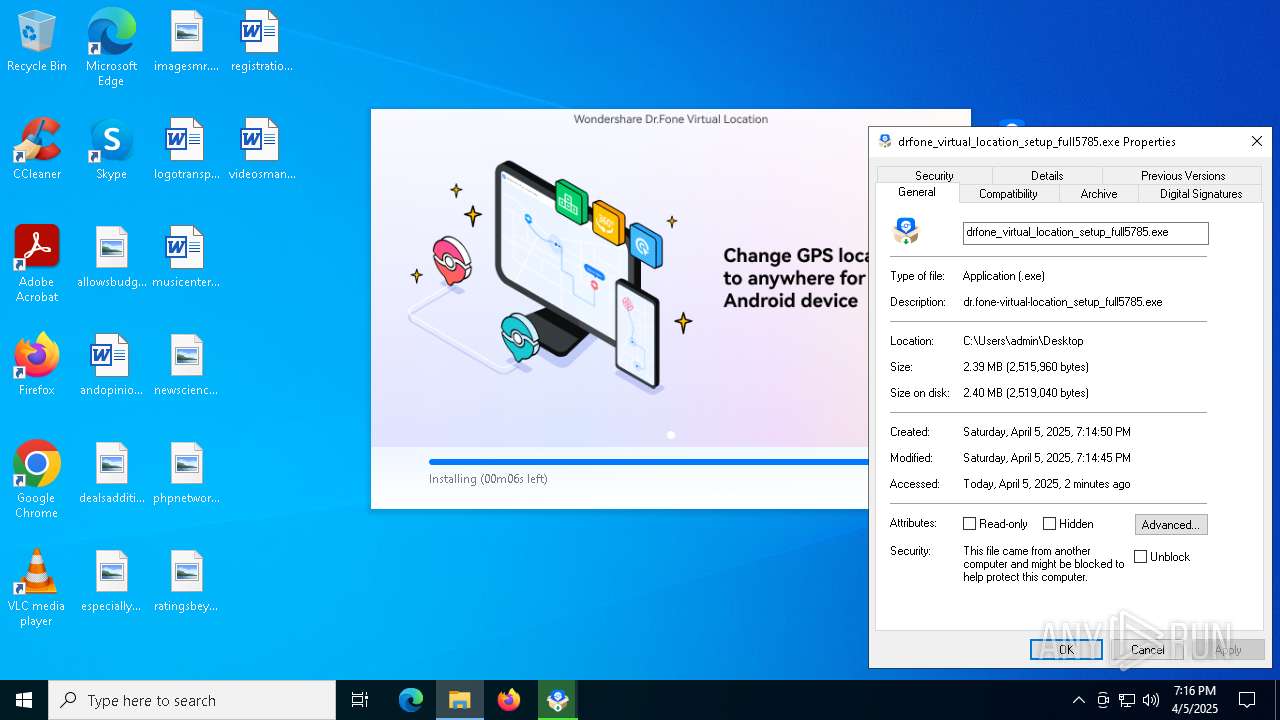1280x720 pixels.
Task: Click the file icon in Properties General tab
Action: pyautogui.click(x=906, y=232)
